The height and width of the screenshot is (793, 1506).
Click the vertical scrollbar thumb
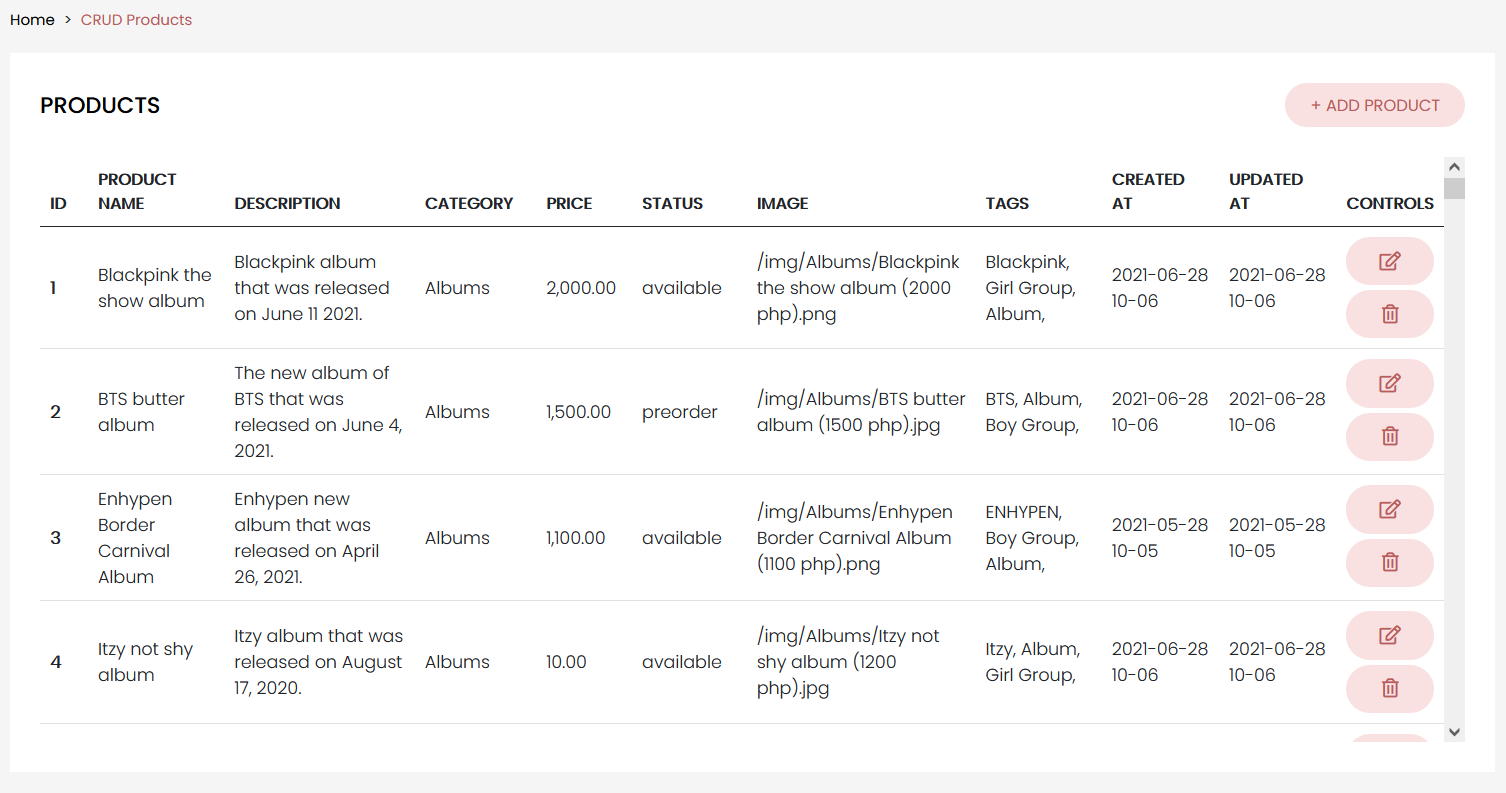[1454, 189]
